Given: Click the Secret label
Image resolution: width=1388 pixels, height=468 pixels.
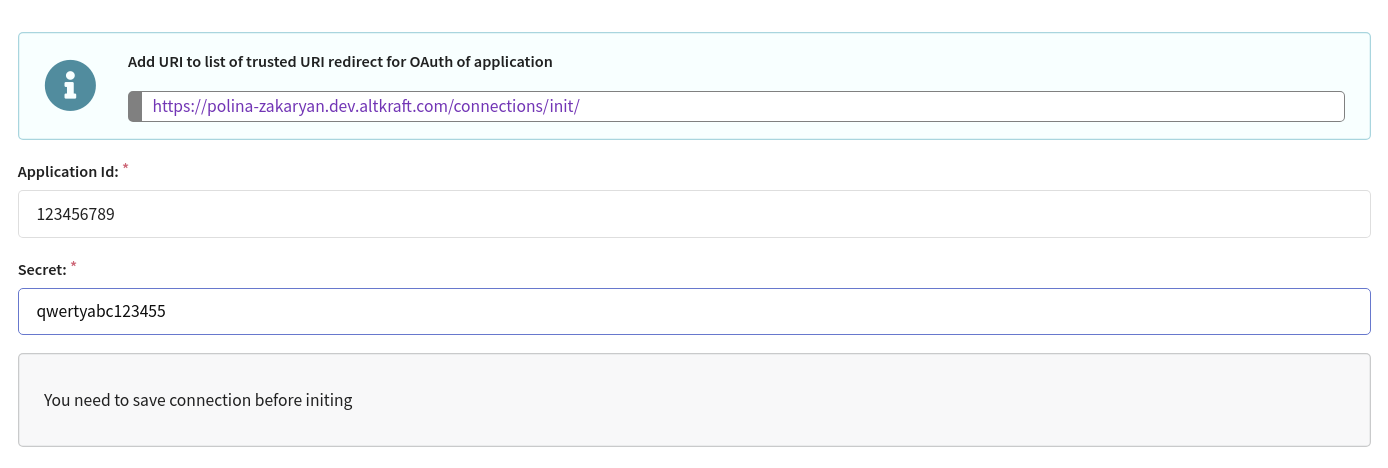Looking at the screenshot, I should 42,270.
